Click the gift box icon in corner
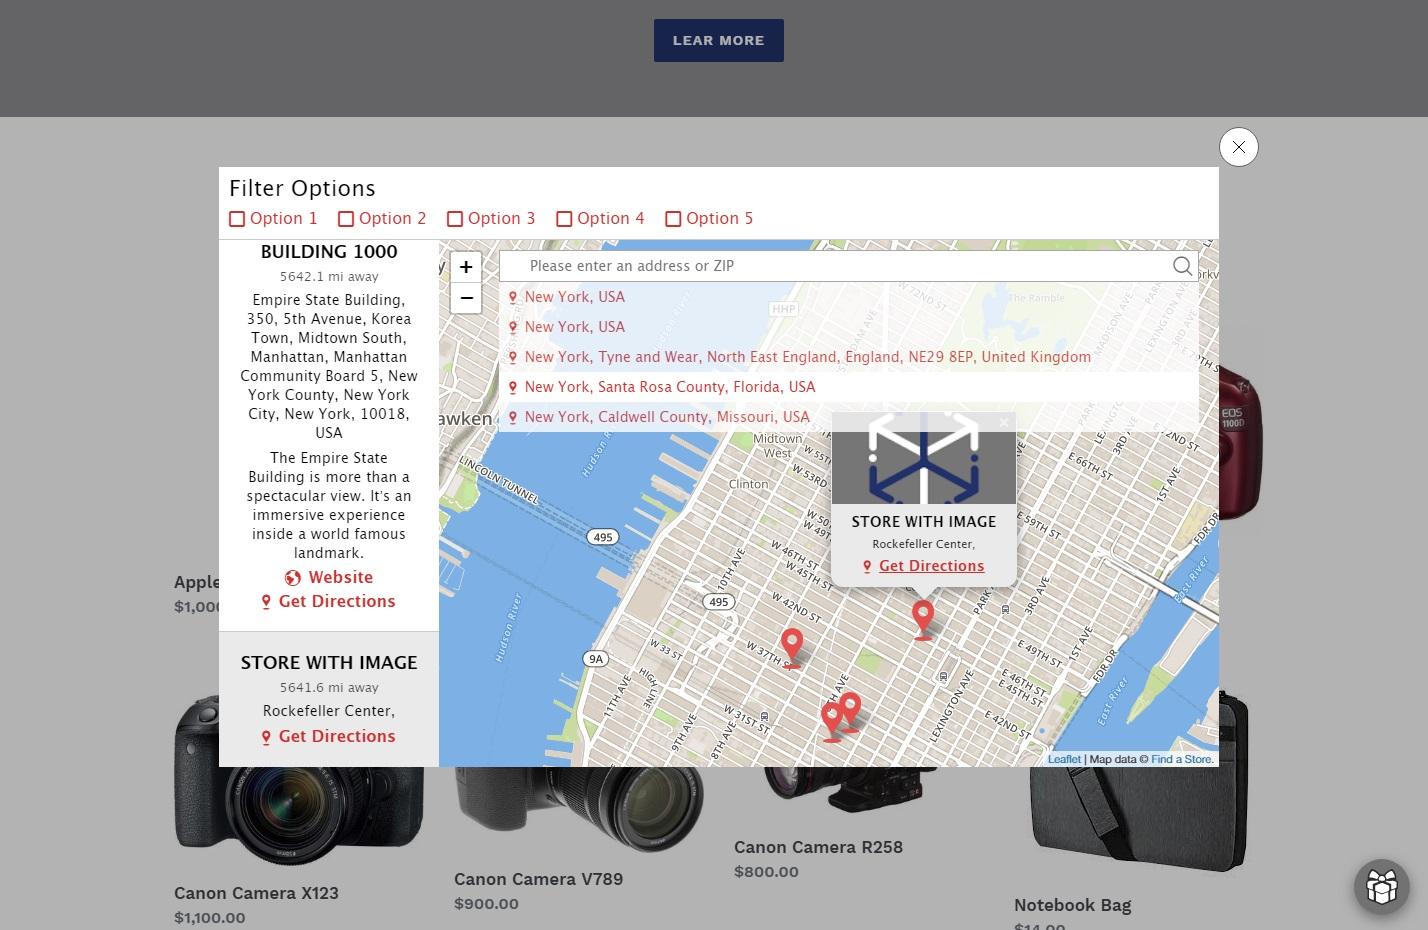This screenshot has width=1428, height=930. coord(1381,886)
